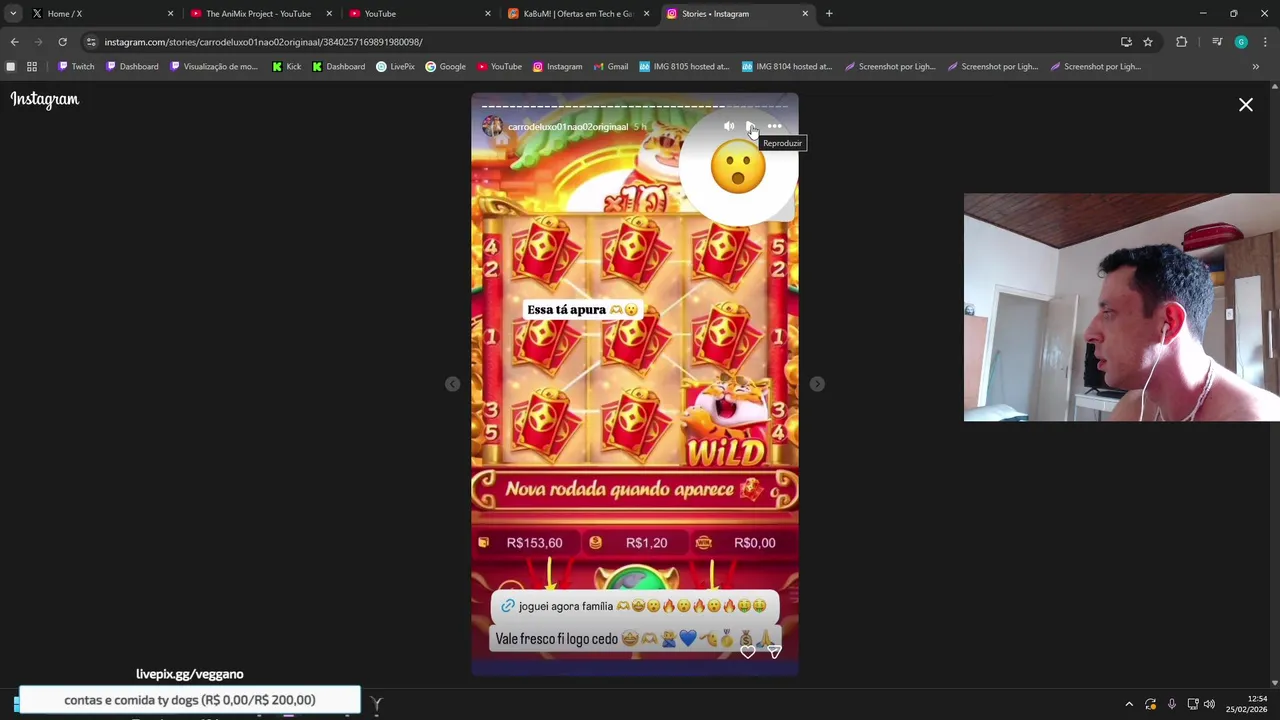Image resolution: width=1280 pixels, height=720 pixels.
Task: Switch to the KaBuM! Ofertas tab
Action: point(577,14)
